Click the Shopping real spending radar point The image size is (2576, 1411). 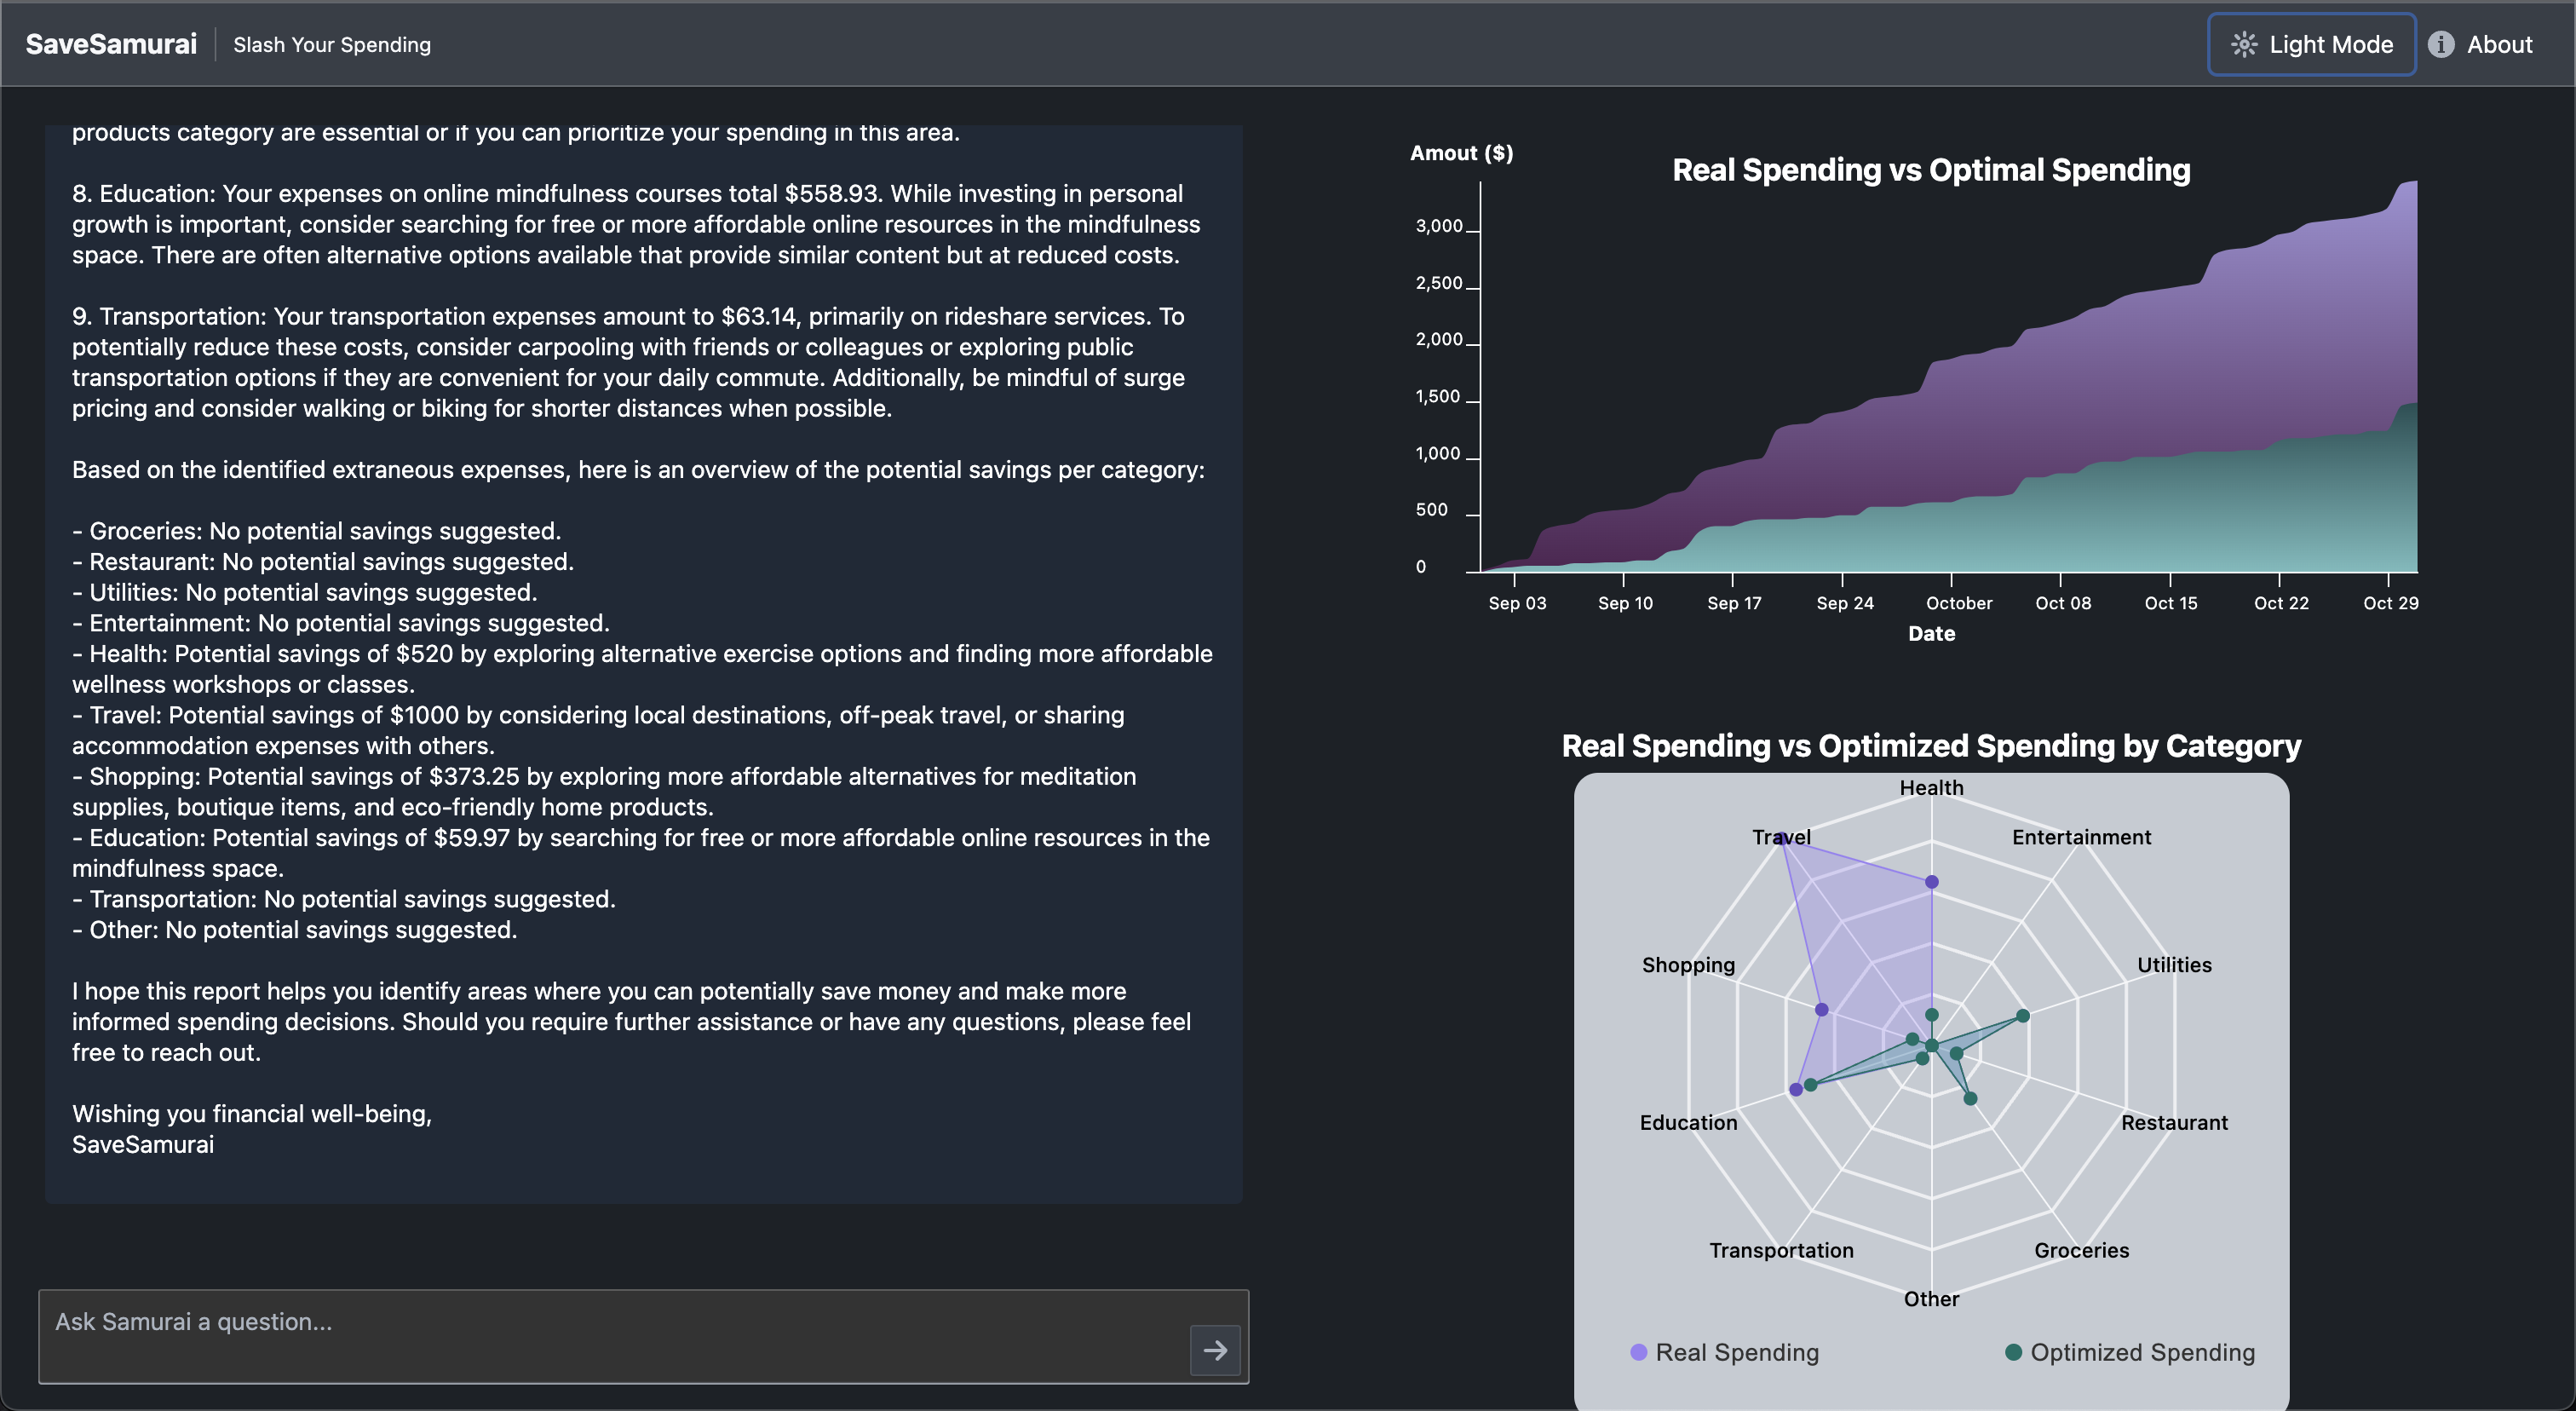1821,1010
